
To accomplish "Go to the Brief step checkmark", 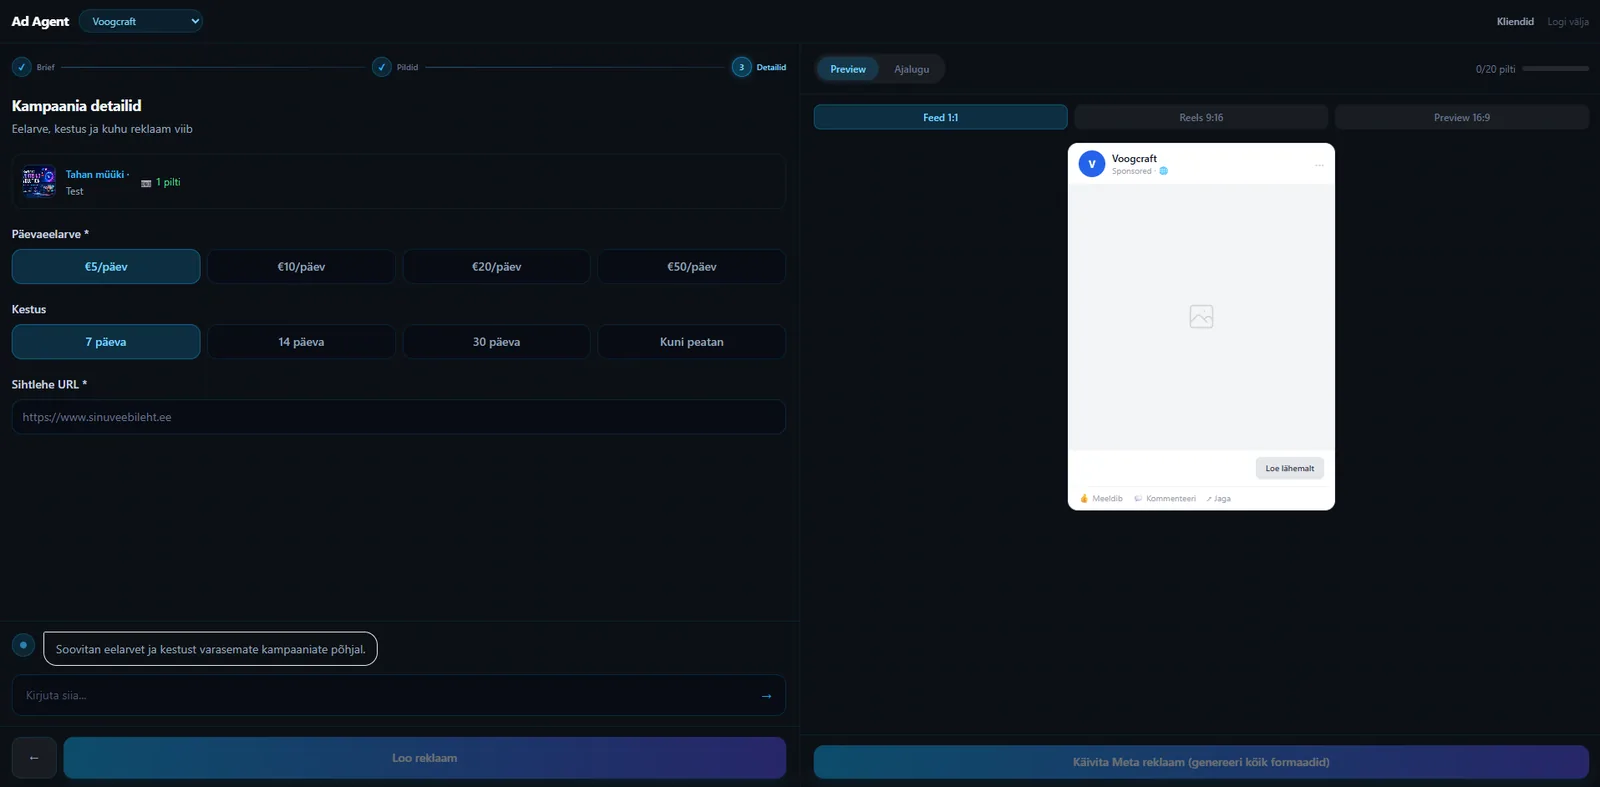I will point(22,67).
